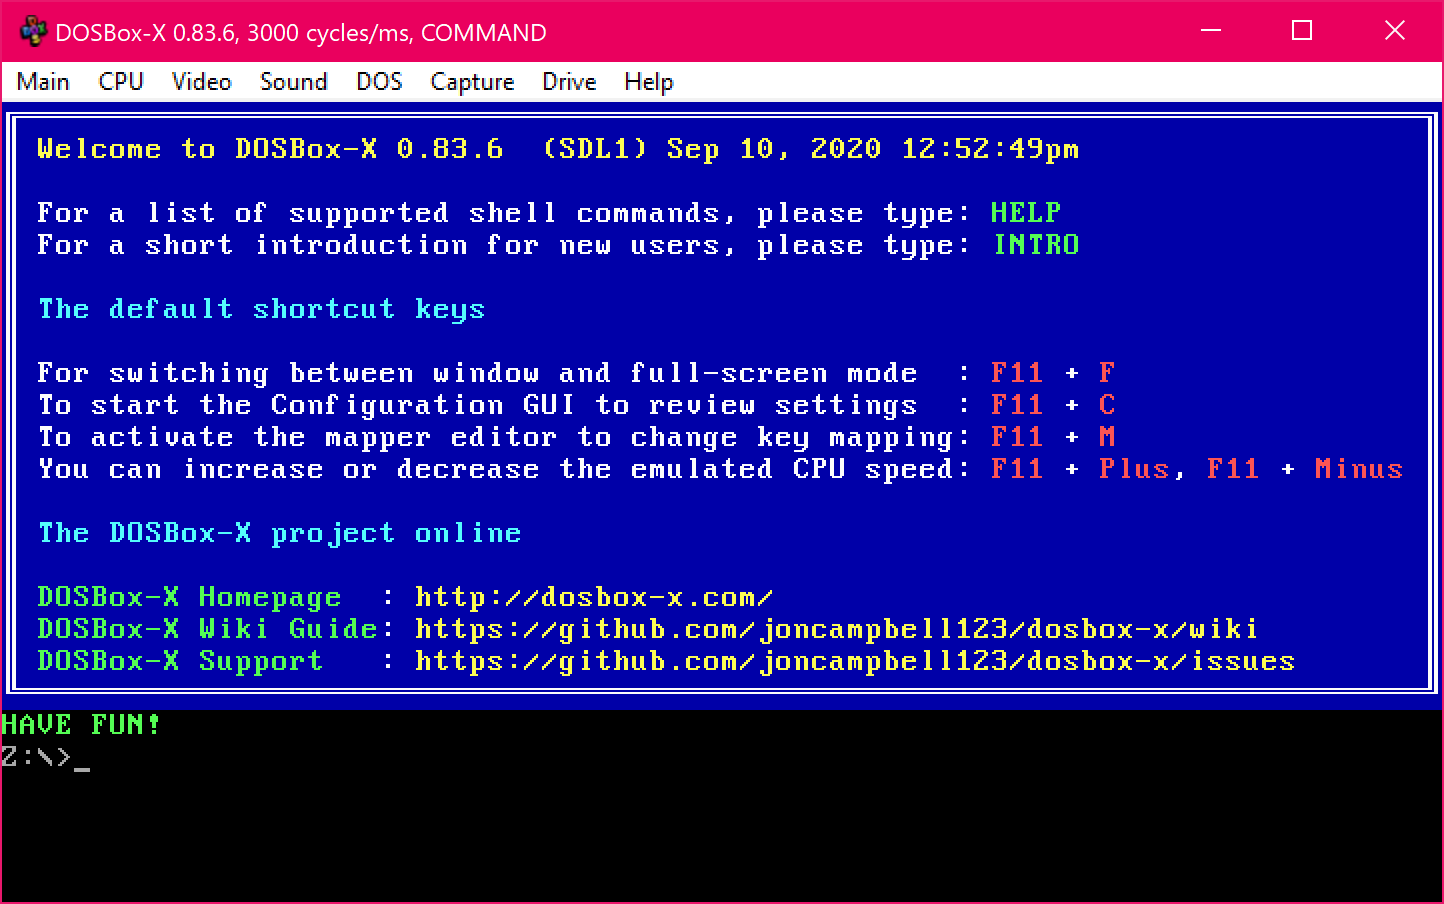This screenshot has width=1444, height=904.
Task: Click the 'F11 + C' shortcut text
Action: [x=1053, y=405]
